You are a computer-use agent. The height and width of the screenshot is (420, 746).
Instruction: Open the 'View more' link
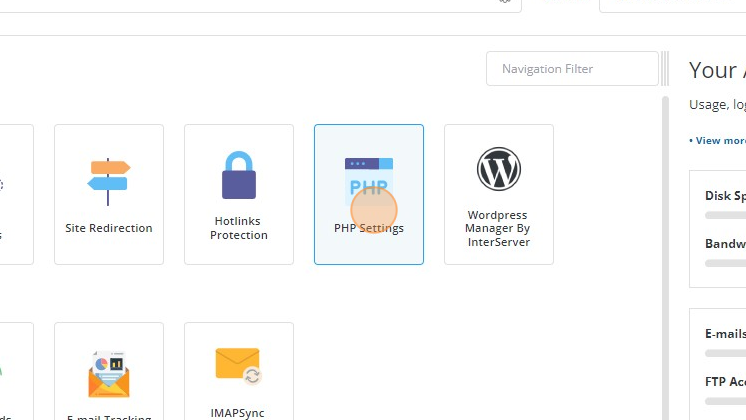pyautogui.click(x=717, y=141)
